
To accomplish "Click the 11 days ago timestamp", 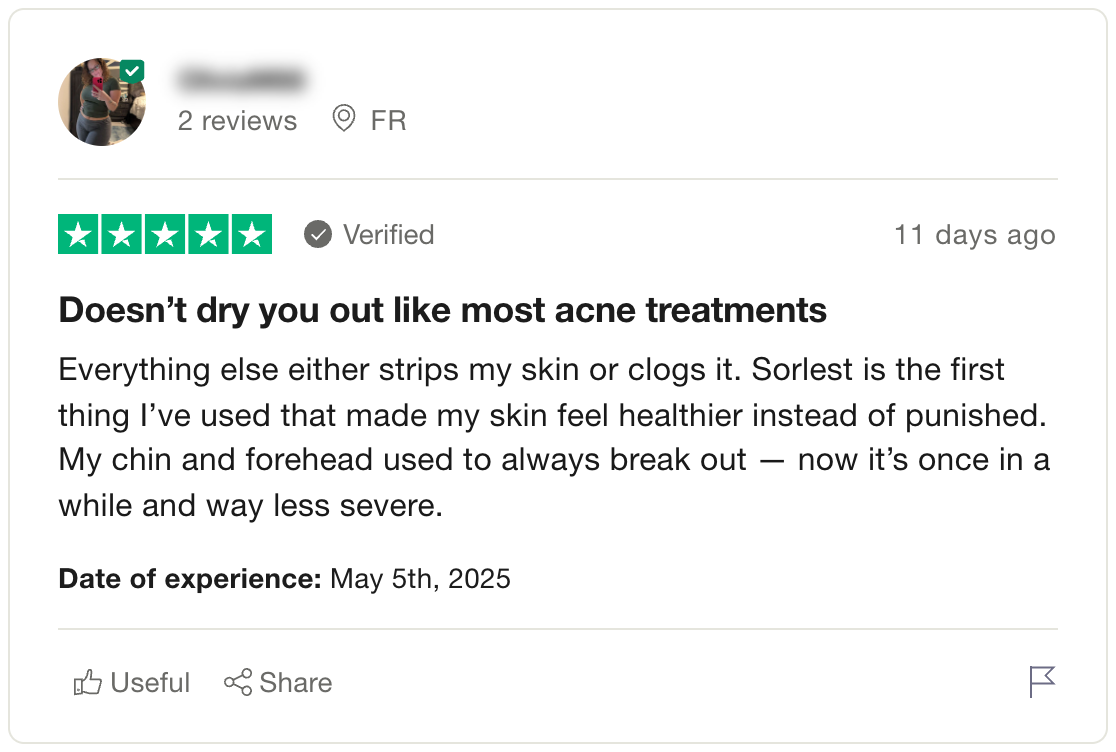I will (x=974, y=235).
